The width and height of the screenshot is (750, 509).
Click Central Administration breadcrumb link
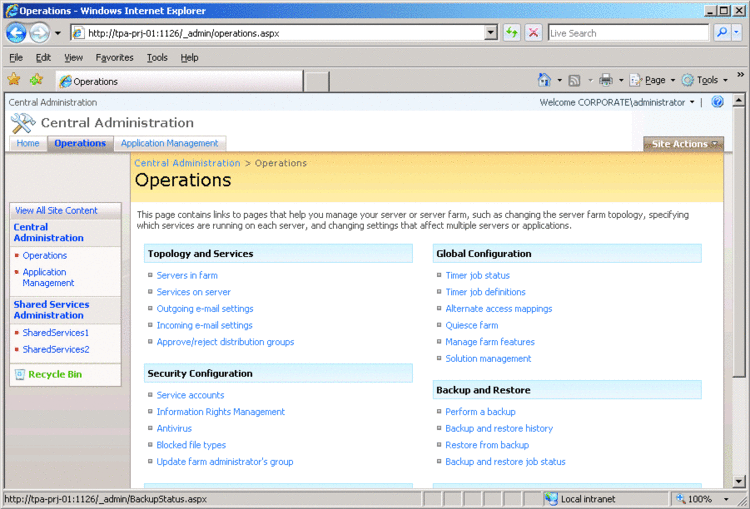[x=187, y=163]
